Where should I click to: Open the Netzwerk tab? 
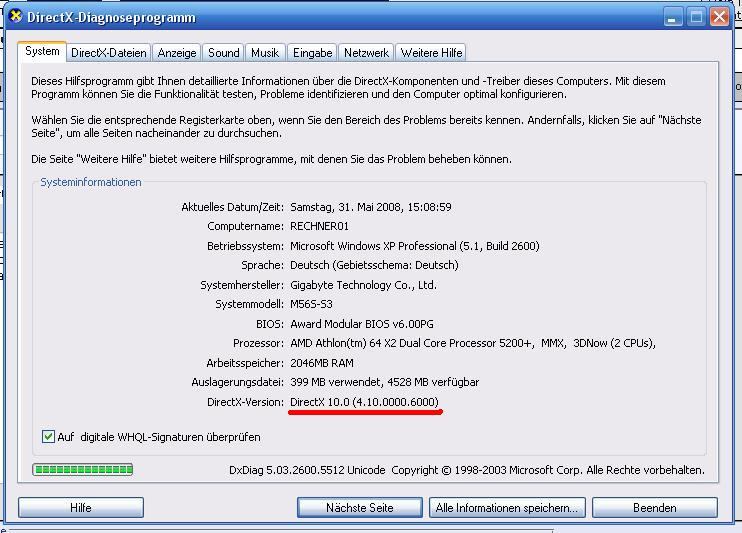click(366, 53)
